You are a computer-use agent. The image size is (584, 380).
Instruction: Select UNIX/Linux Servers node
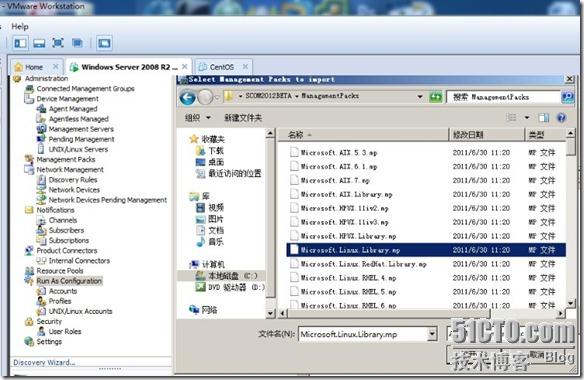tap(78, 149)
